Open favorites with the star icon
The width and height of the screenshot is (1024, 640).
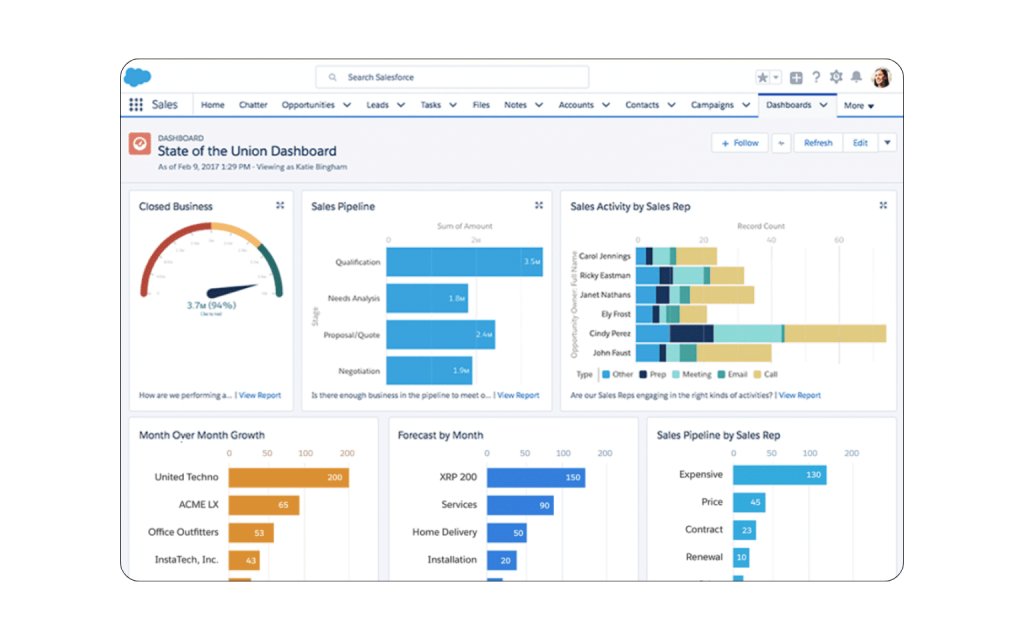[x=762, y=77]
